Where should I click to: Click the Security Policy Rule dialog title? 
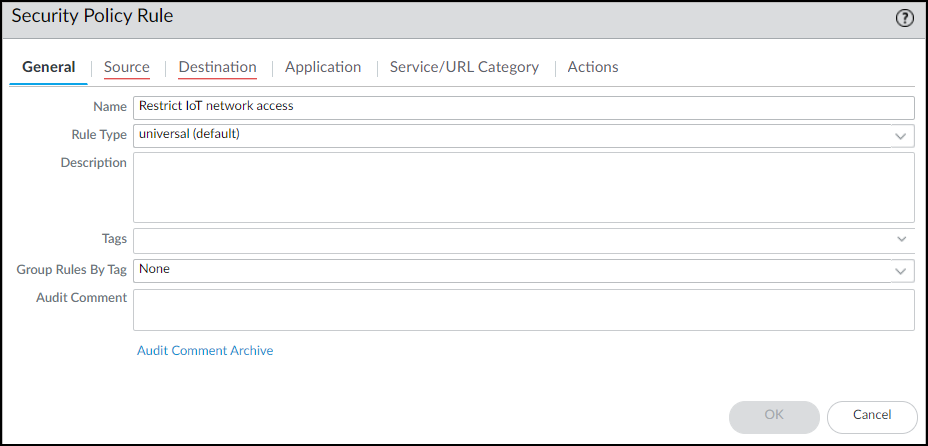(92, 17)
